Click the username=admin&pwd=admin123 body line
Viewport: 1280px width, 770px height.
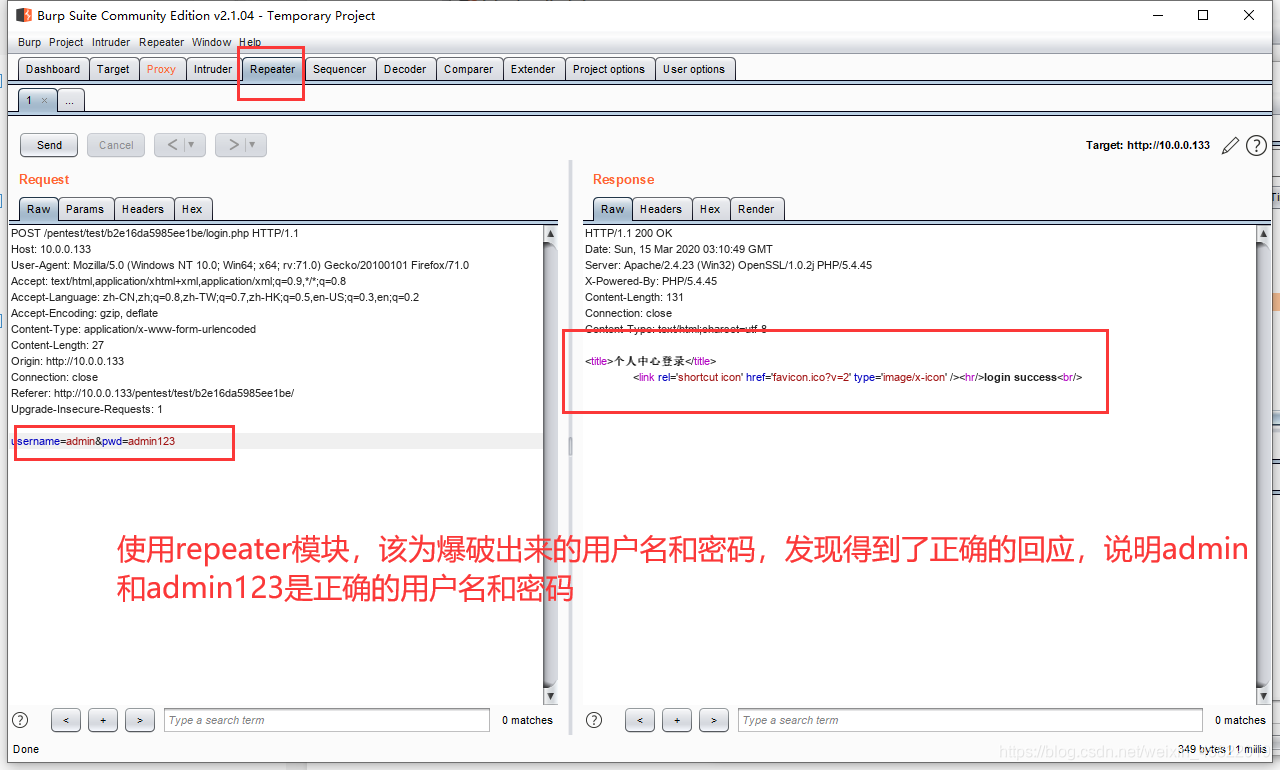tap(93, 441)
